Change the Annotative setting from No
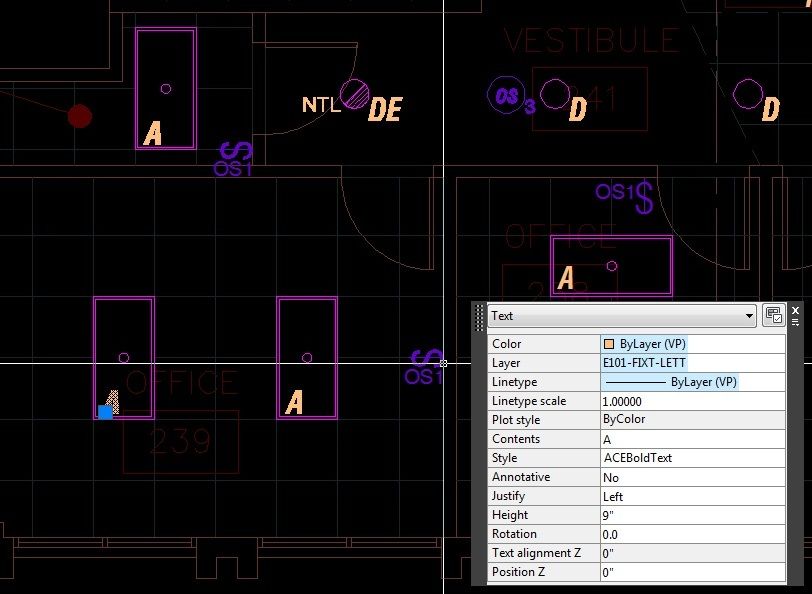The image size is (812, 594). 690,477
